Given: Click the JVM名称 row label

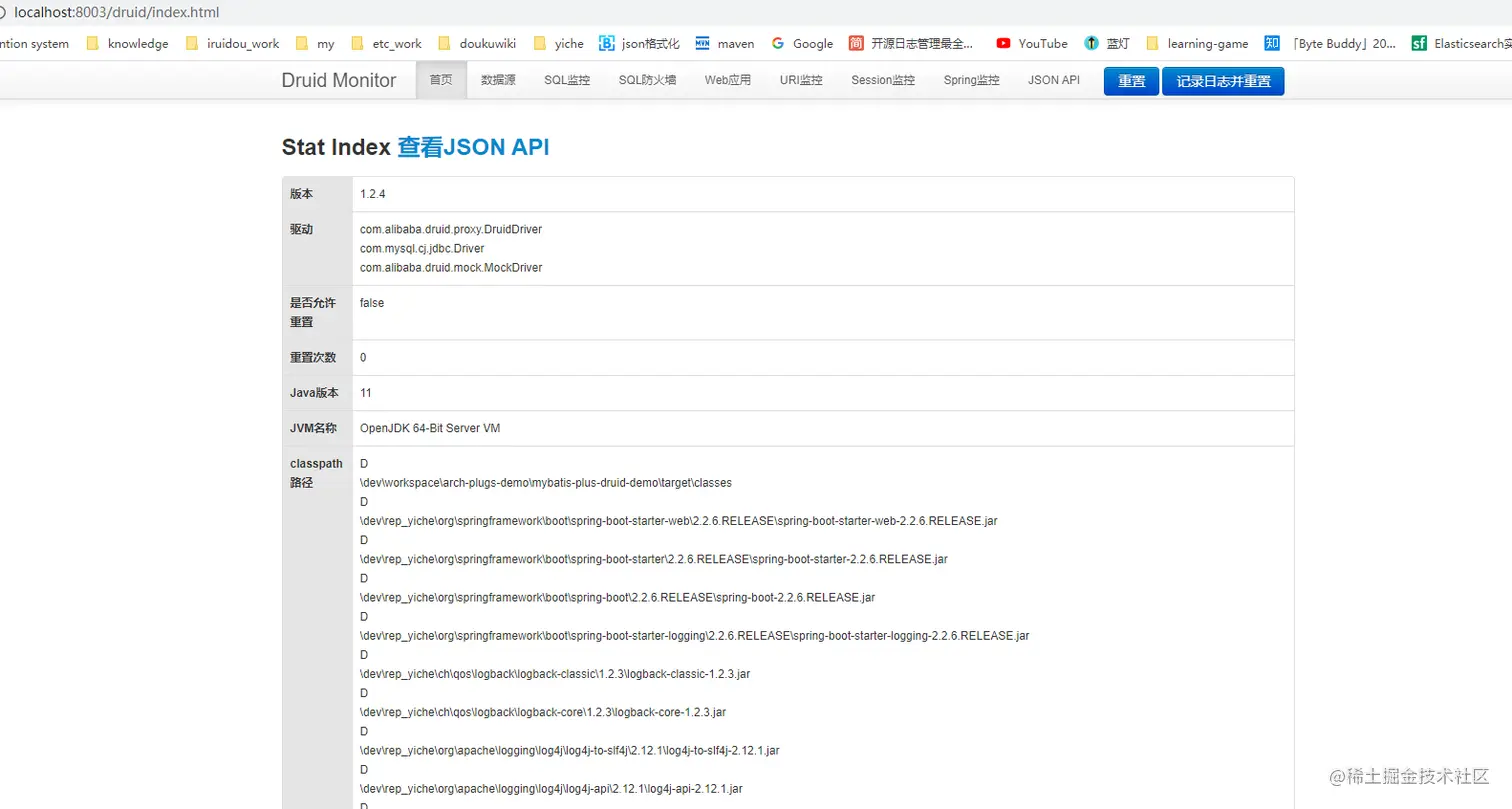Looking at the screenshot, I should click(x=314, y=428).
